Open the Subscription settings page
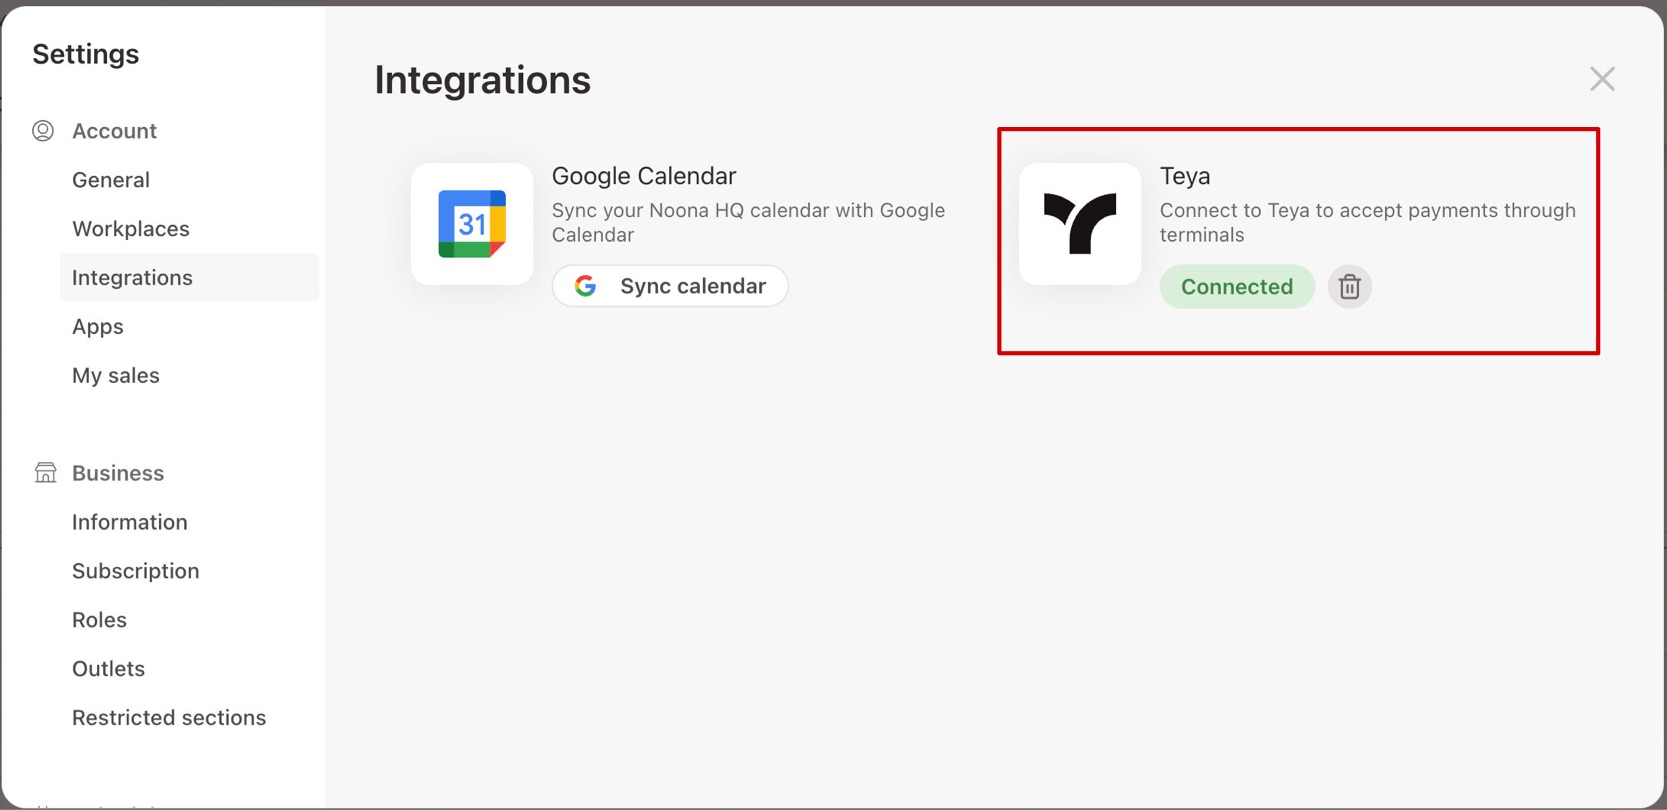 tap(136, 571)
